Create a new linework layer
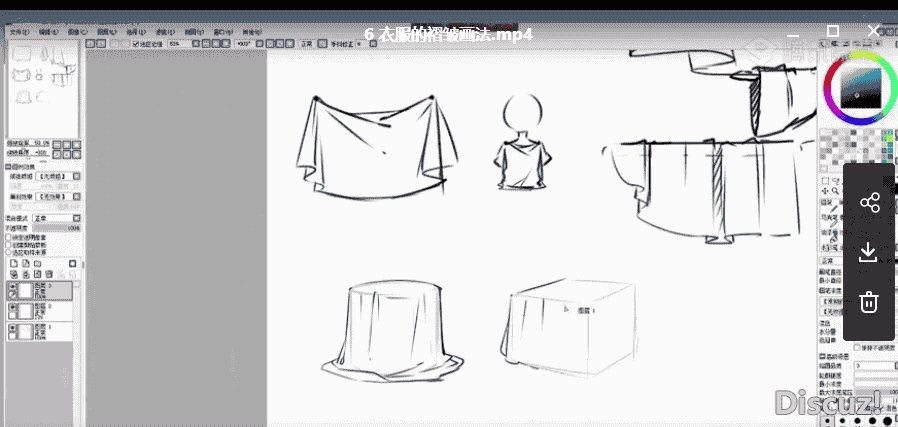The width and height of the screenshot is (898, 427). [26, 263]
